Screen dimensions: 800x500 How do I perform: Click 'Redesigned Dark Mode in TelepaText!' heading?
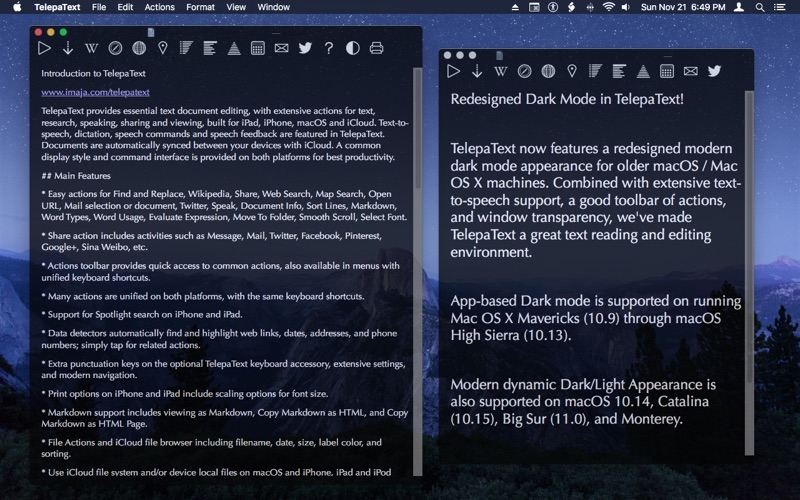[x=567, y=99]
